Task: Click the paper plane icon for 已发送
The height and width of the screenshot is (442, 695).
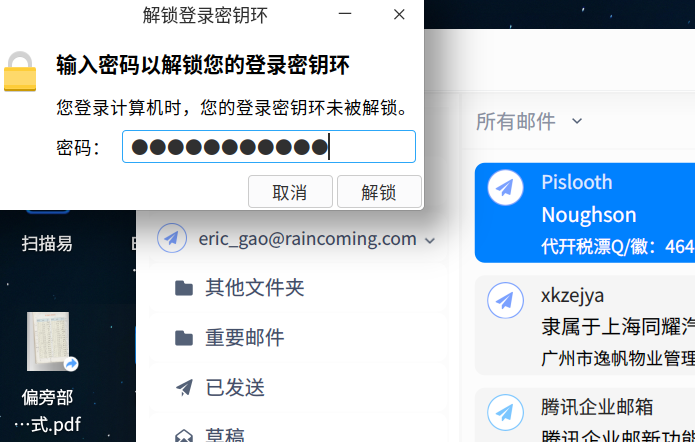Action: pos(184,388)
